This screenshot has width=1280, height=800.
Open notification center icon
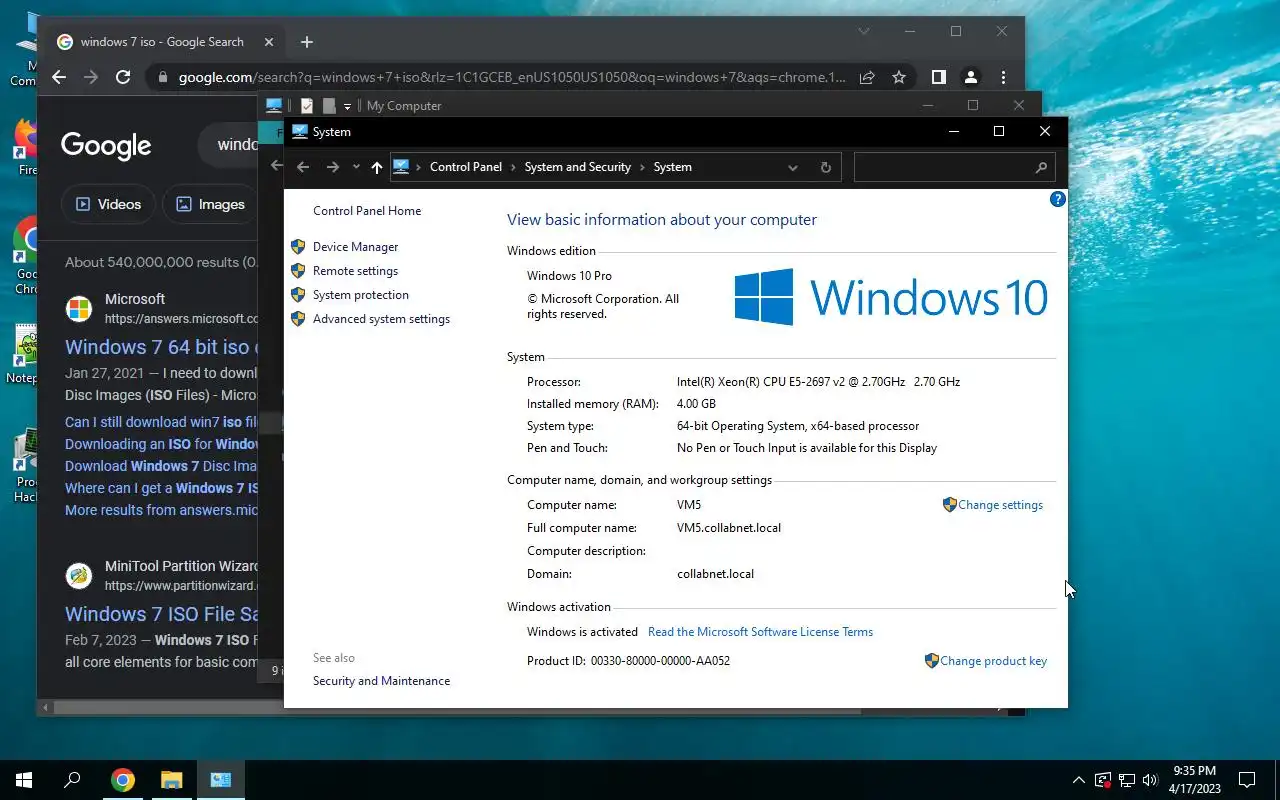point(1247,780)
